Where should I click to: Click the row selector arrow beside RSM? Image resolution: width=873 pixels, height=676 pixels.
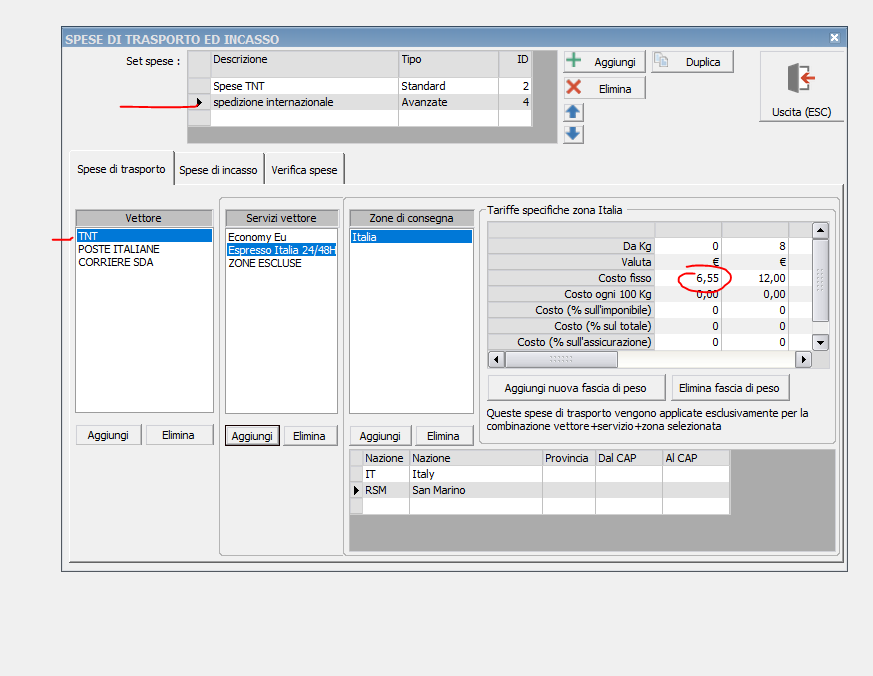pos(356,491)
